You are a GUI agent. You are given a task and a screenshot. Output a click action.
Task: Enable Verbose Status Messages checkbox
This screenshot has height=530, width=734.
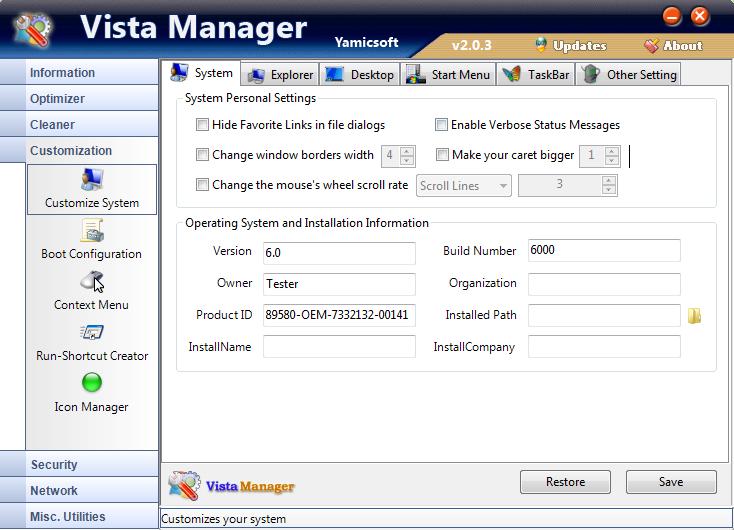coord(441,125)
